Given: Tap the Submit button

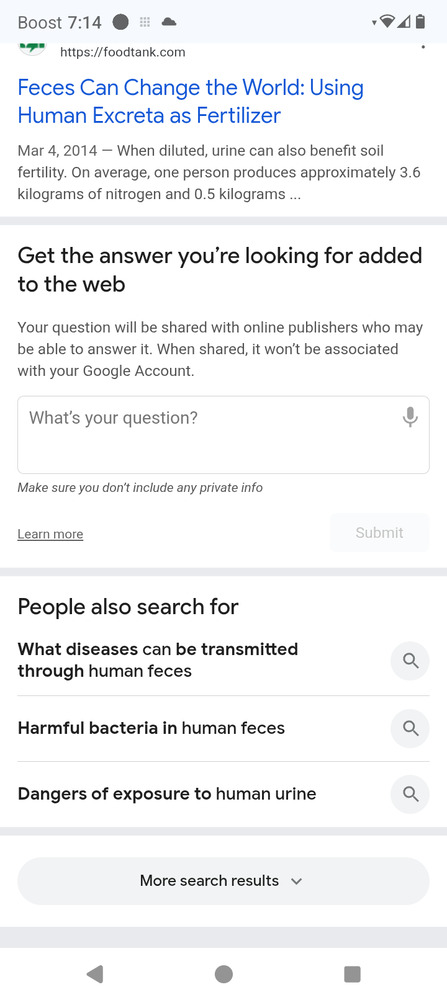Looking at the screenshot, I should click(x=379, y=533).
